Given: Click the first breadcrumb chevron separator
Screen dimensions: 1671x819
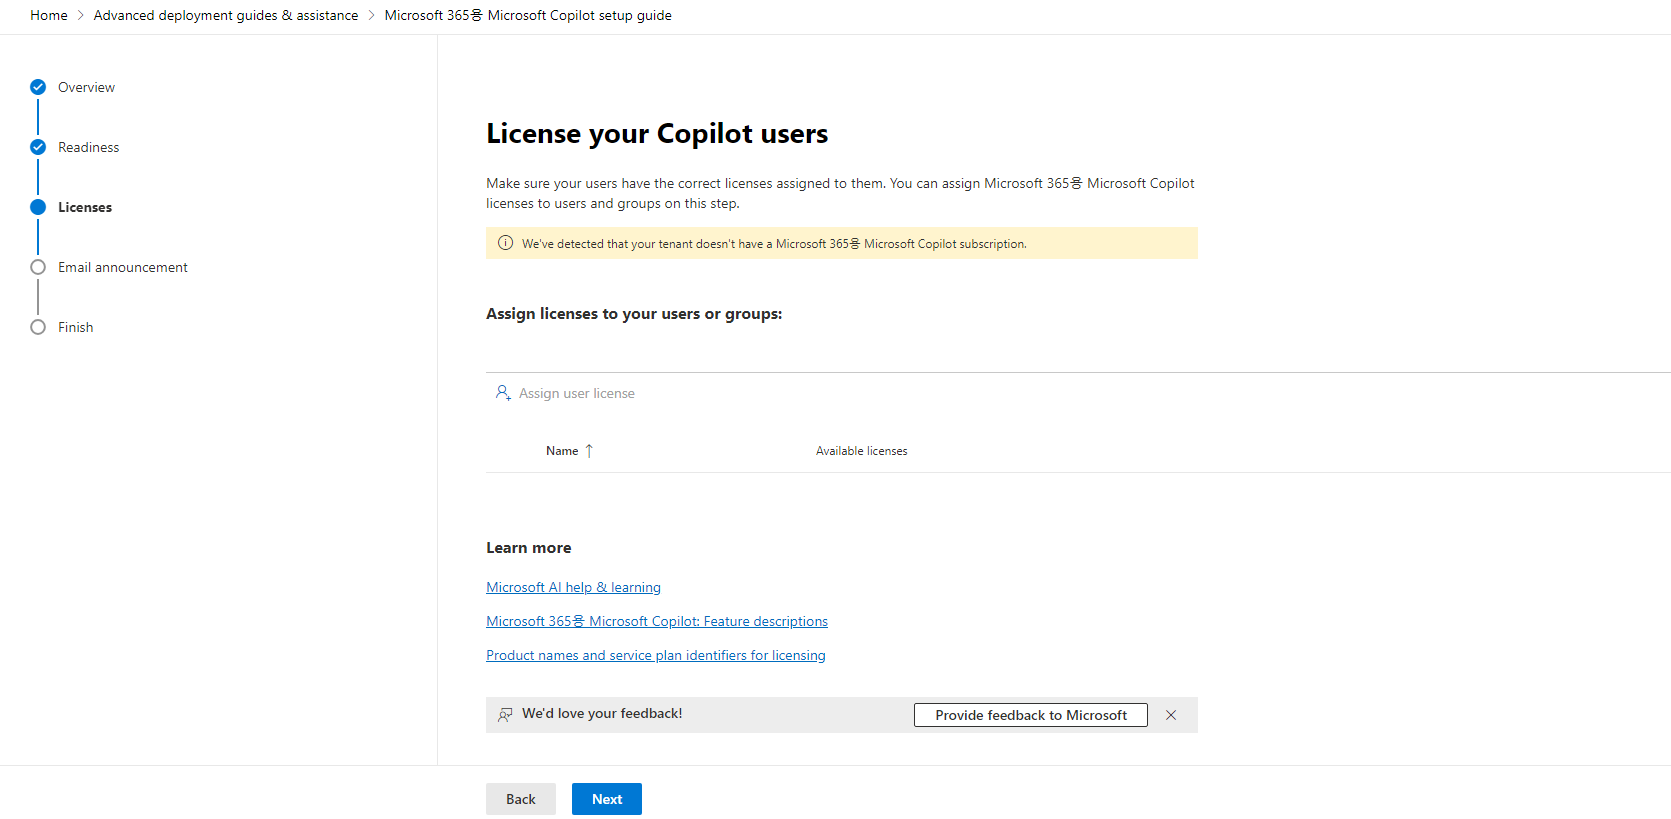Looking at the screenshot, I should (x=81, y=15).
